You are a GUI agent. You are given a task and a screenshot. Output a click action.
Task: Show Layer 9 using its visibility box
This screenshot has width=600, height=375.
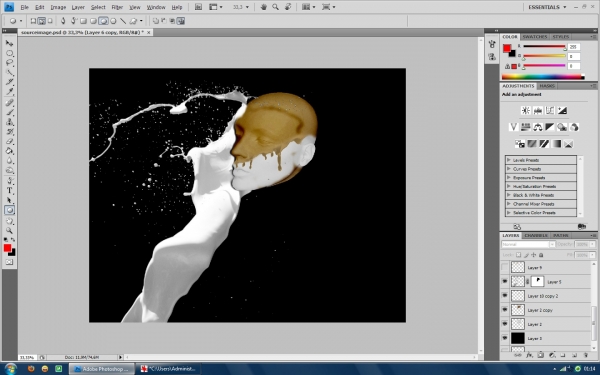(505, 267)
